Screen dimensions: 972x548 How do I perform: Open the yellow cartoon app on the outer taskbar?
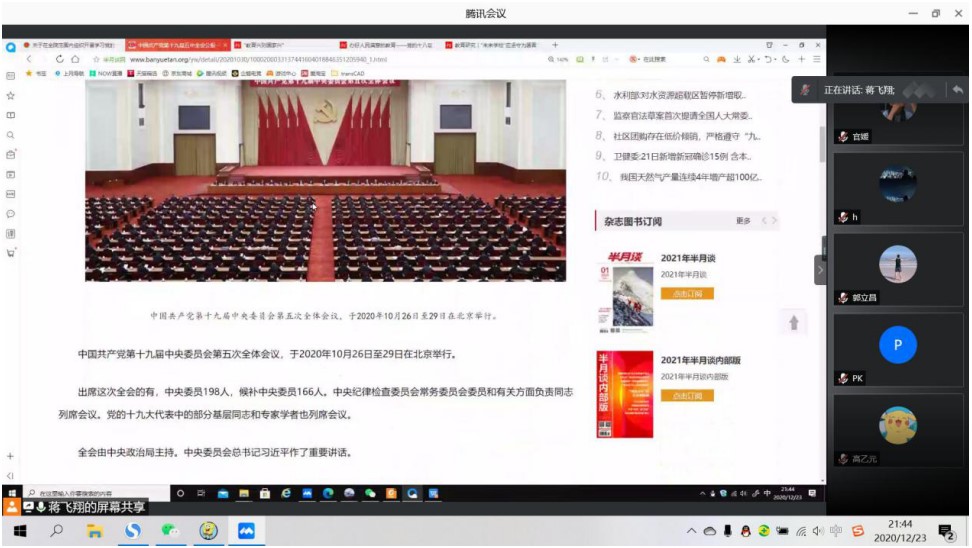coord(209,531)
